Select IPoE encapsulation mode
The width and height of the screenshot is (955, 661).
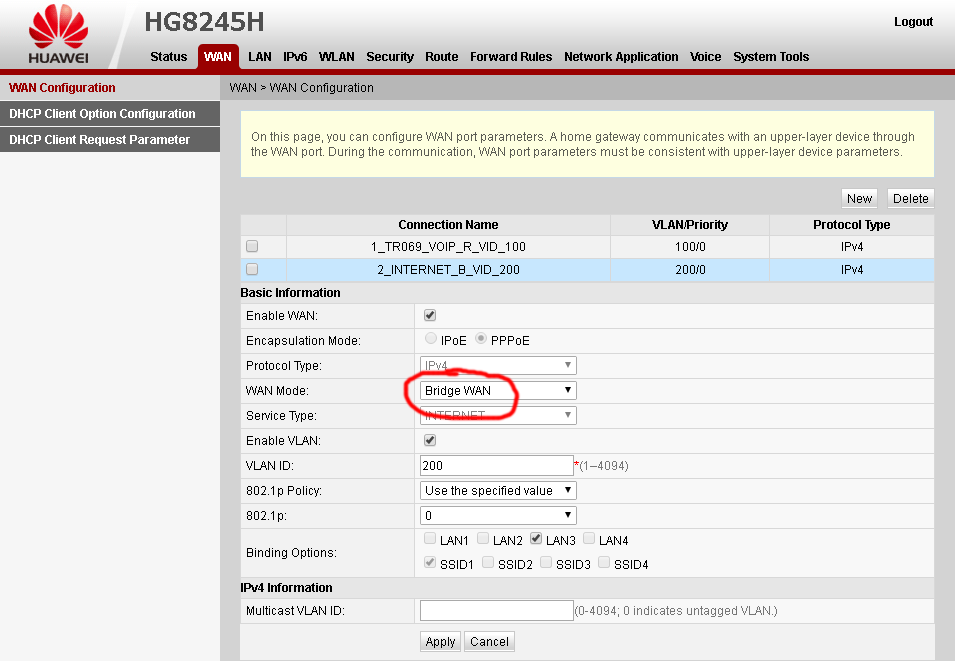431,338
